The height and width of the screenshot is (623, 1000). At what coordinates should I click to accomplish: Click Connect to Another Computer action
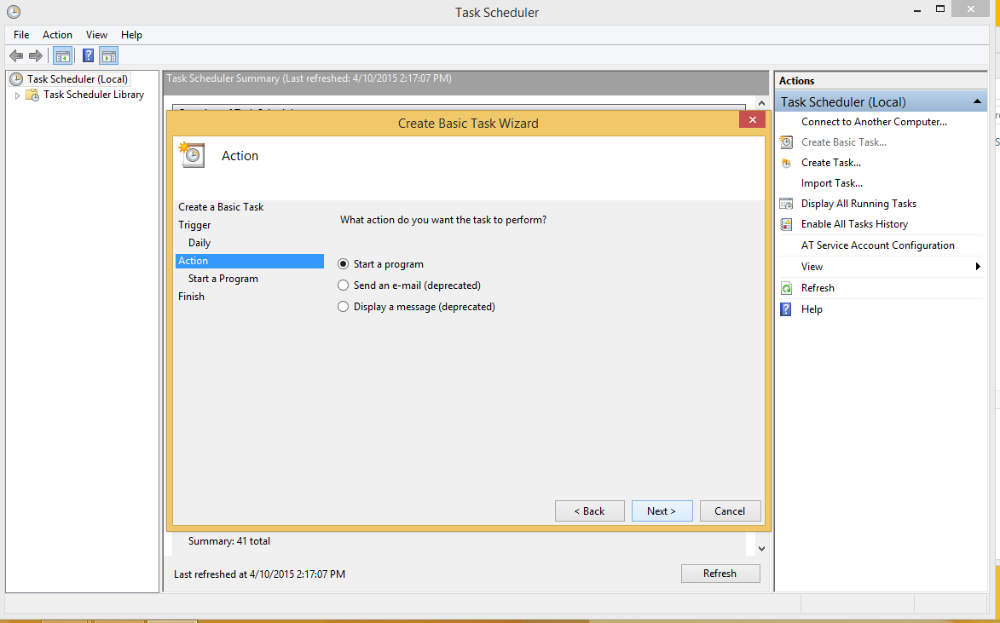click(x=874, y=122)
